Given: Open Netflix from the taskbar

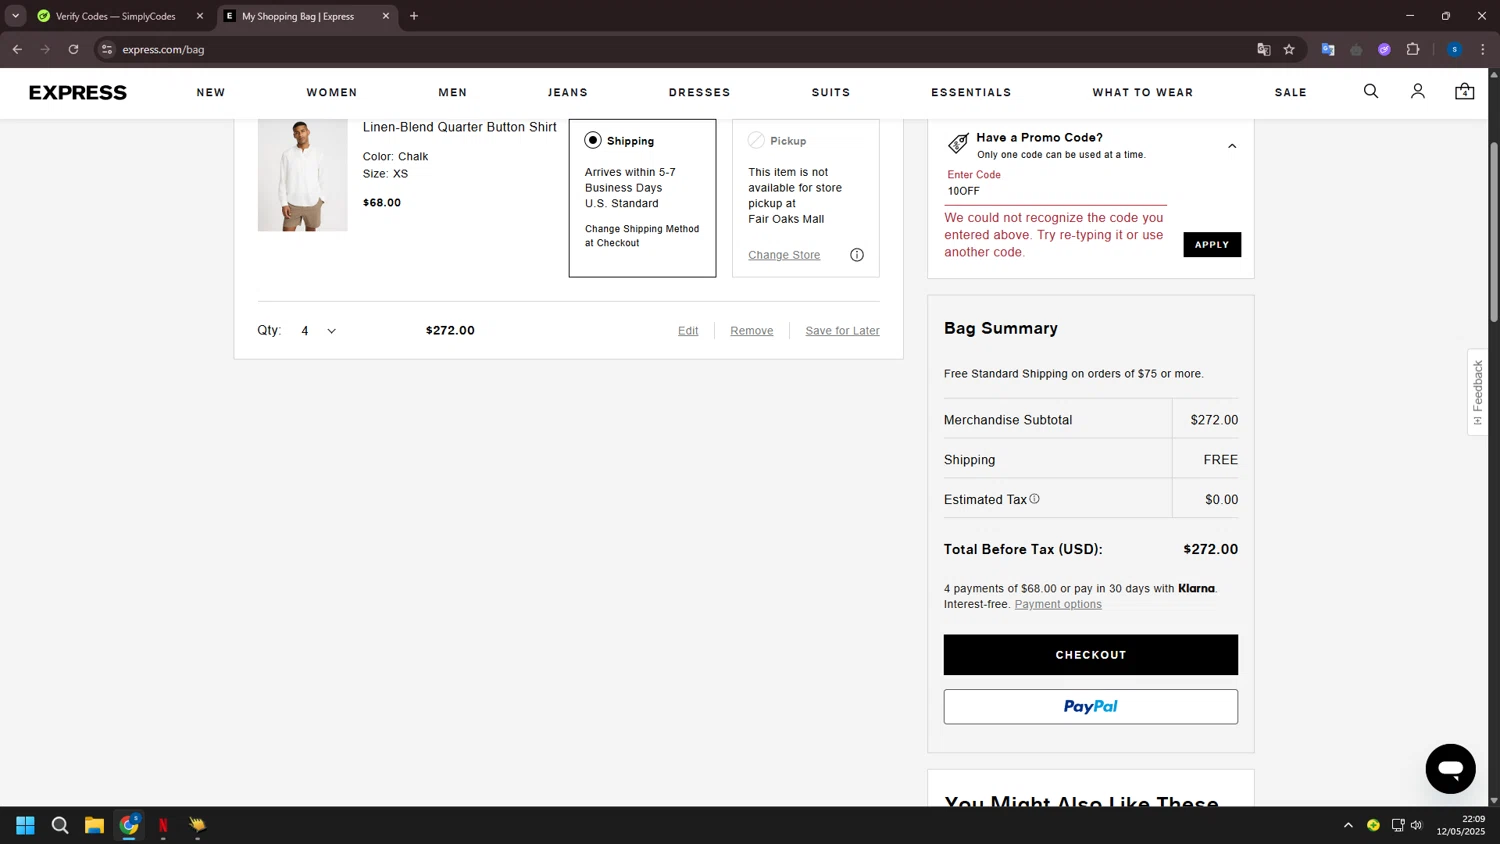Looking at the screenshot, I should pyautogui.click(x=163, y=825).
